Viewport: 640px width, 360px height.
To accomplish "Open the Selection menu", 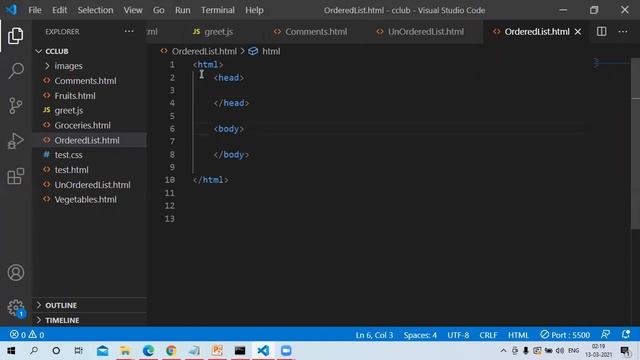I will click(x=95, y=10).
